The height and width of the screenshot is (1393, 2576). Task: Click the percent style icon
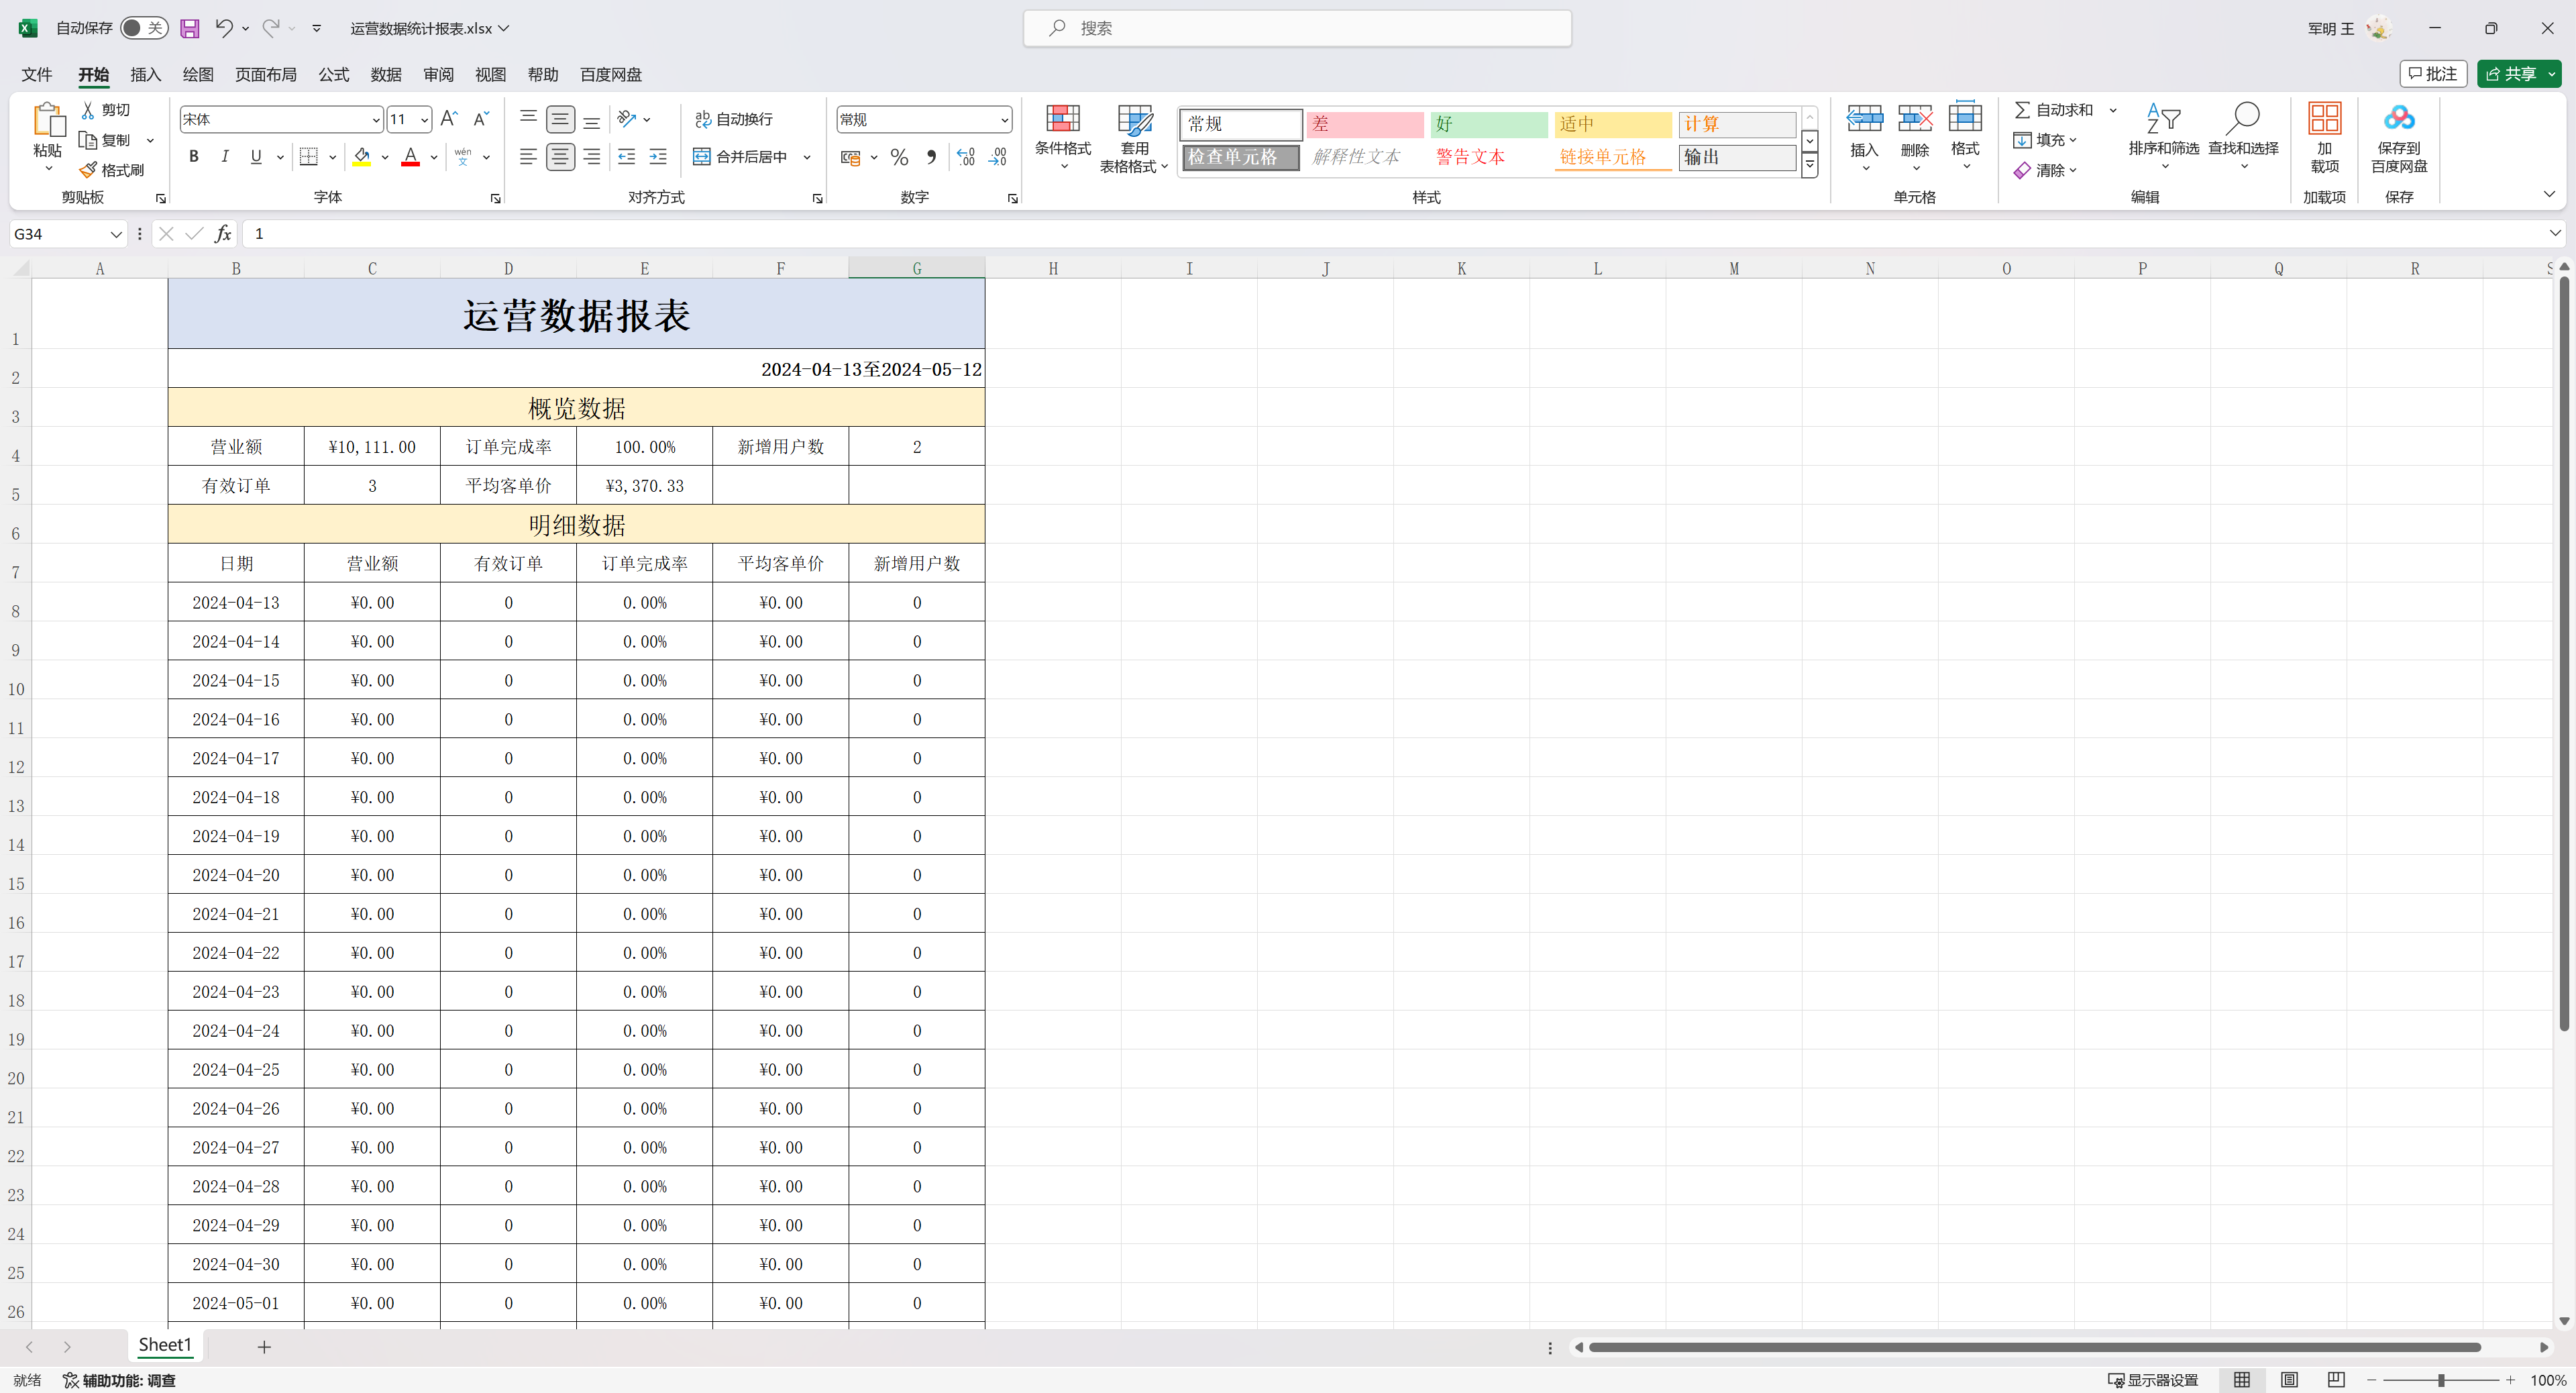point(899,157)
